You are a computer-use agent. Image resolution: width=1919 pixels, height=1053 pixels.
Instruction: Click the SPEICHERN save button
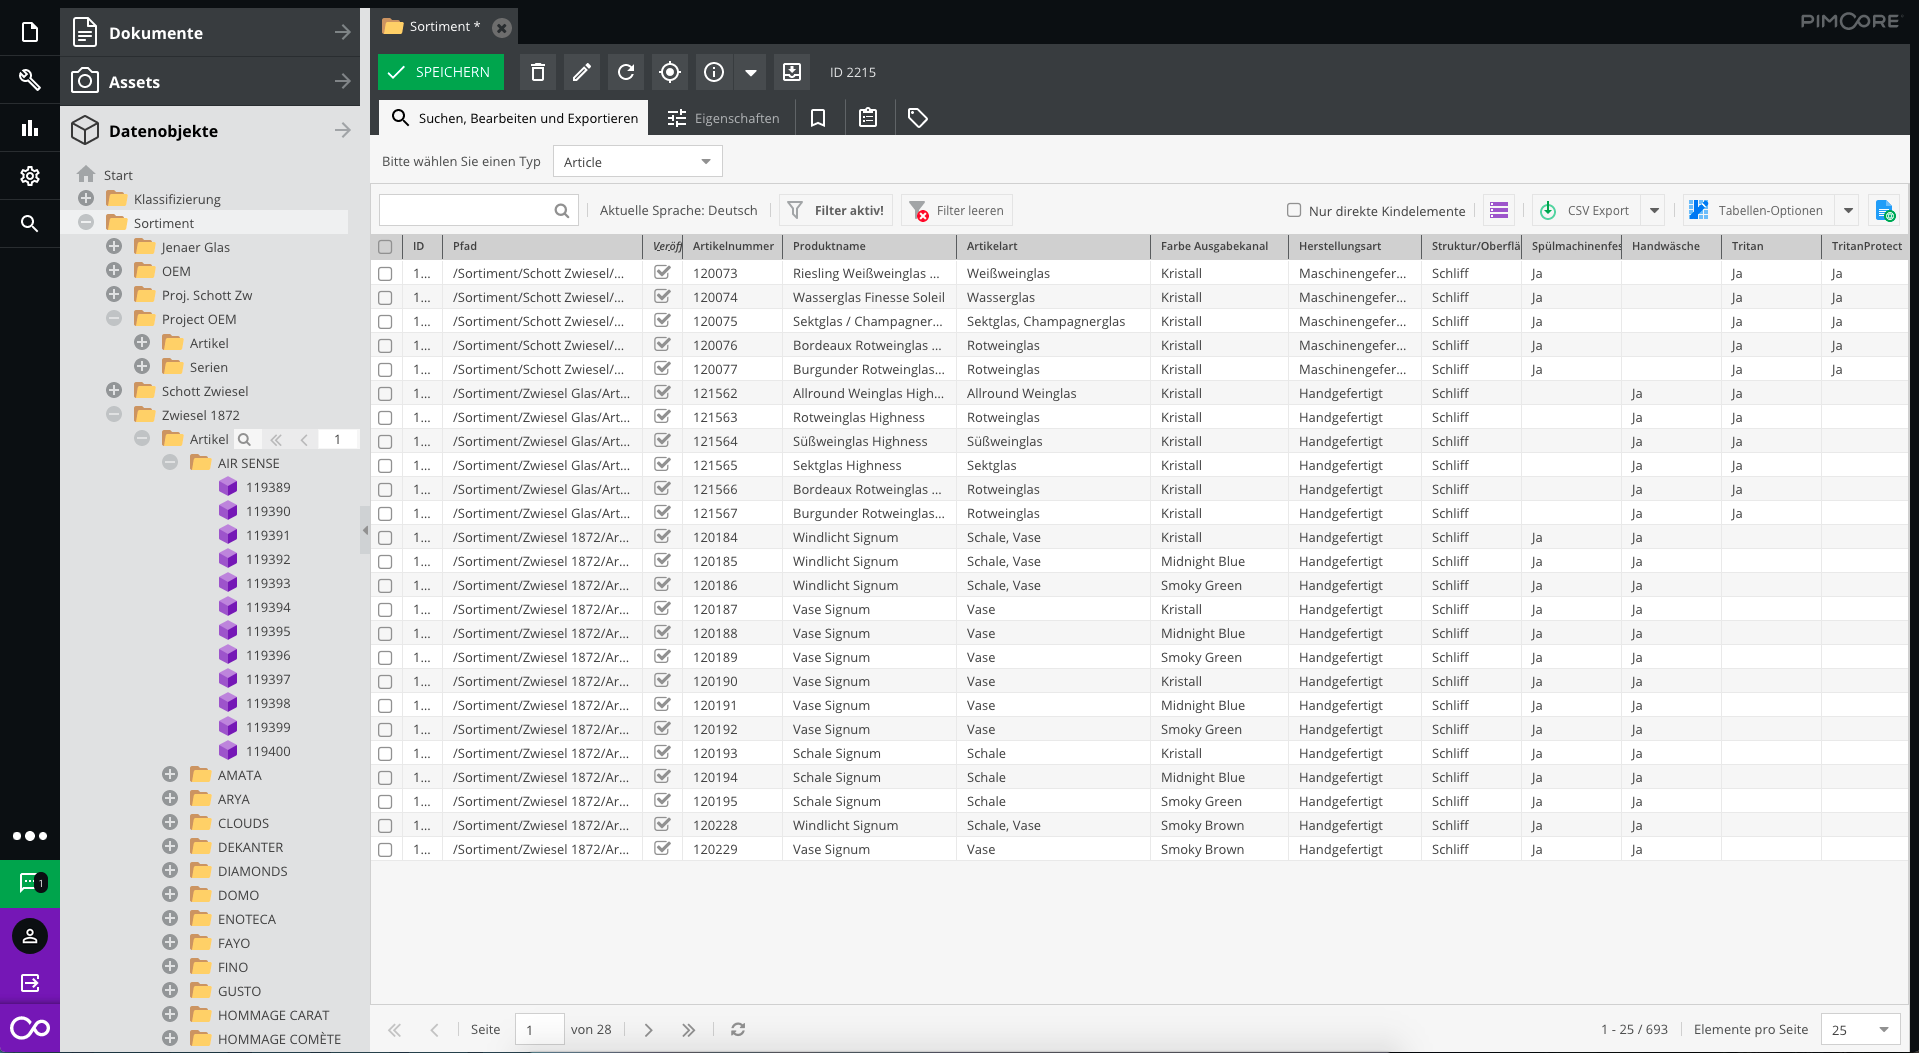pyautogui.click(x=441, y=72)
